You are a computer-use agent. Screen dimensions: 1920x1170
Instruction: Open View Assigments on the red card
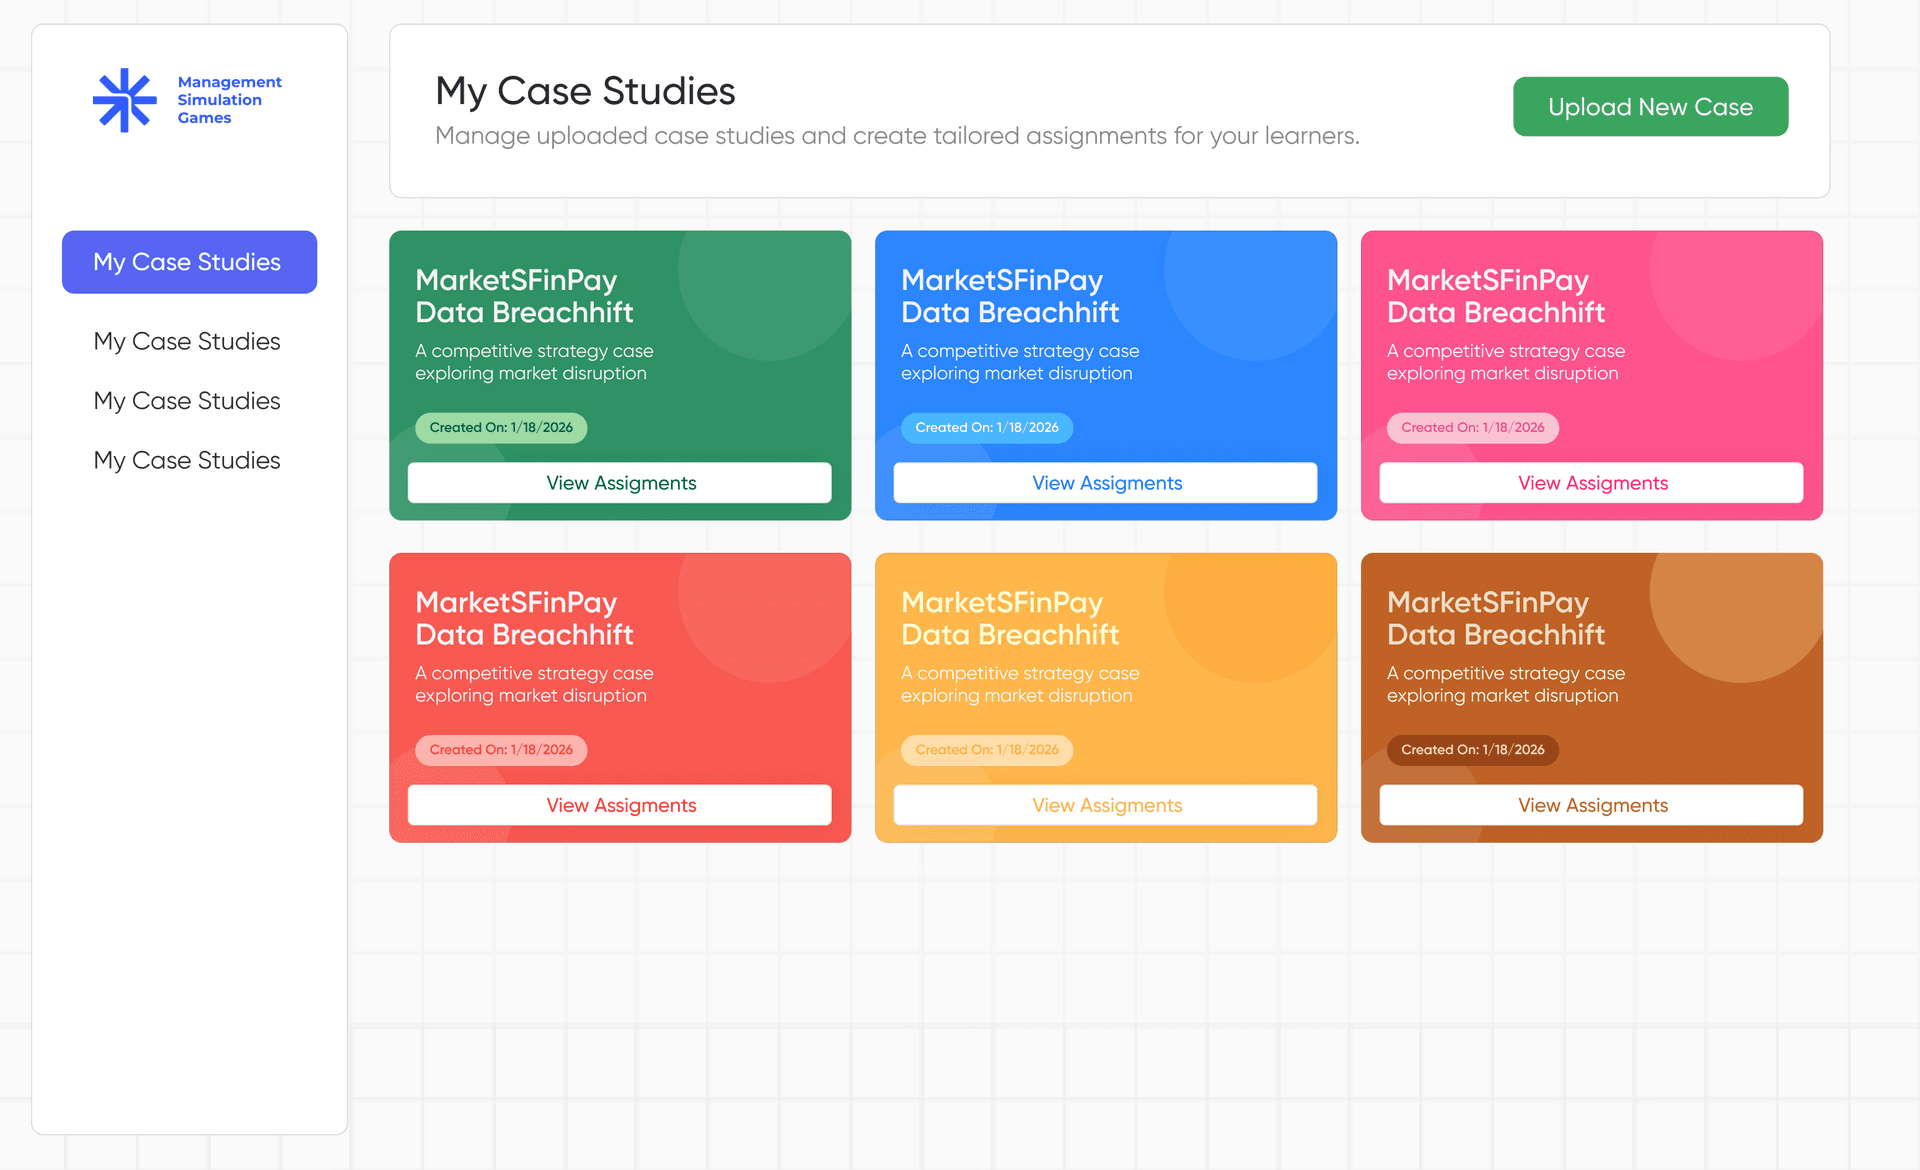coord(620,805)
